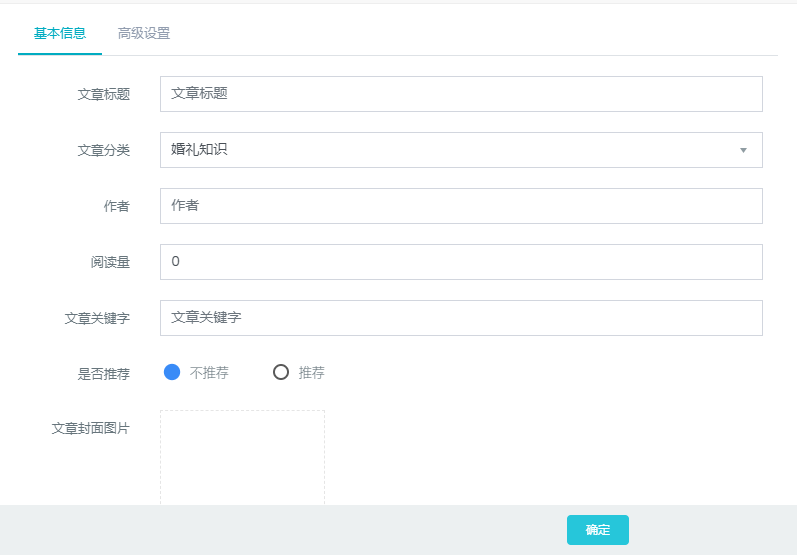This screenshot has height=557, width=797.
Task: Select the 不推荐 radio circle
Action: [172, 372]
